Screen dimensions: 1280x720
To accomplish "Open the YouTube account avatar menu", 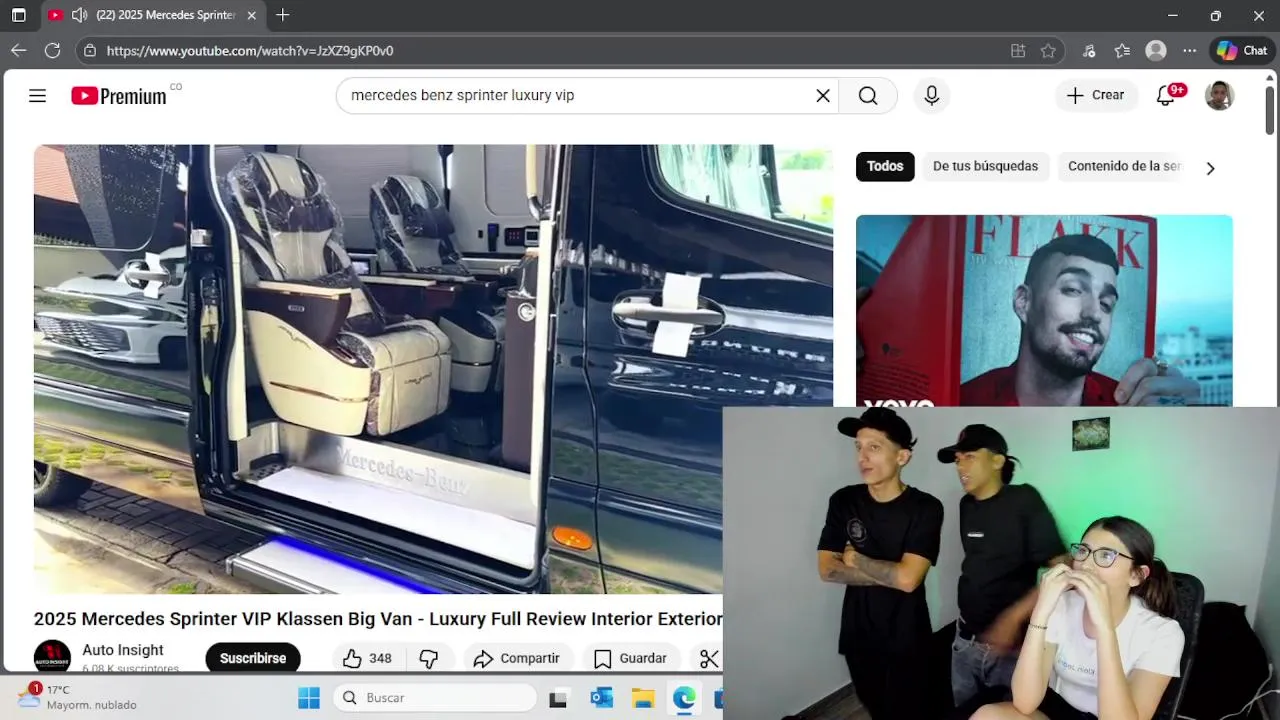I will click(1219, 96).
